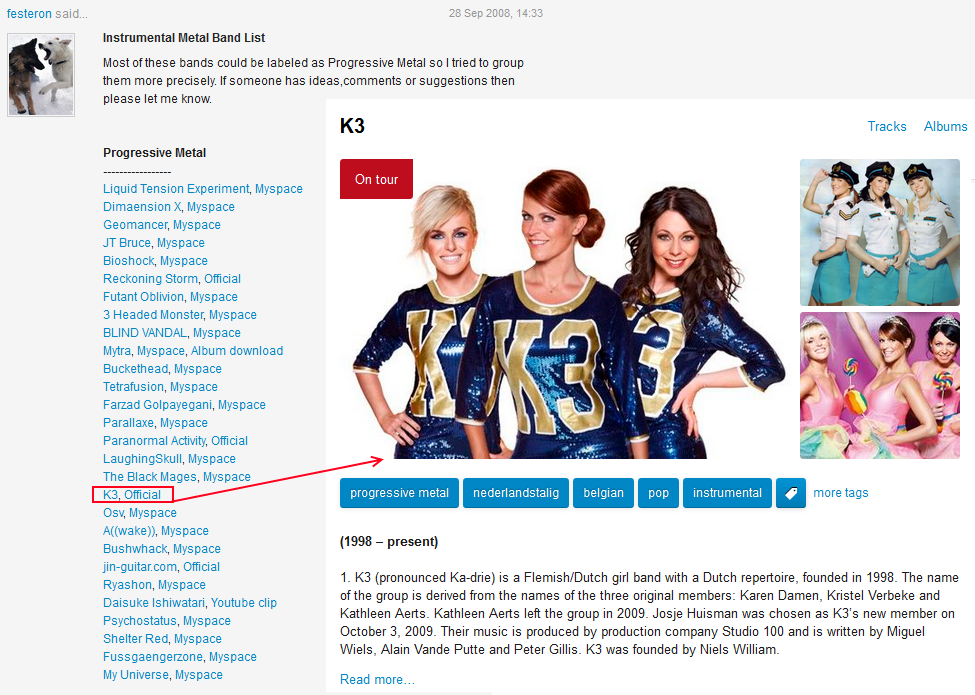Click the Progressive Metal section heading
975x695 pixels.
coord(154,153)
